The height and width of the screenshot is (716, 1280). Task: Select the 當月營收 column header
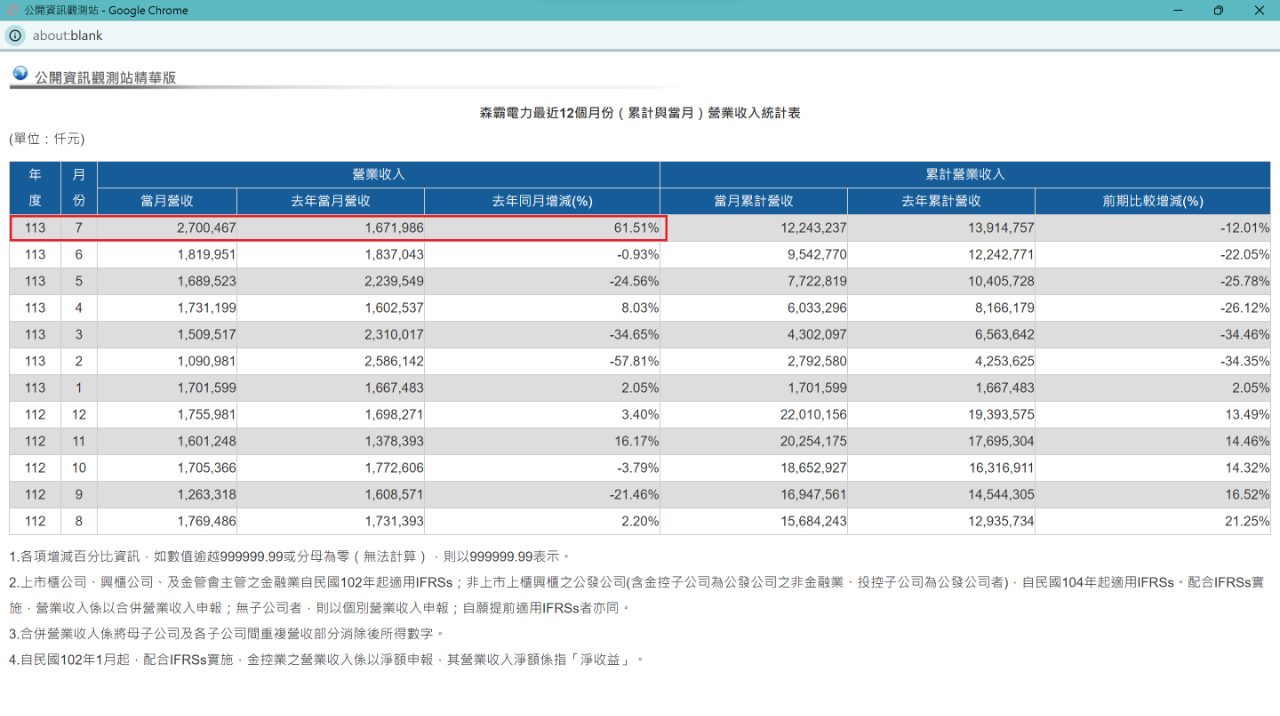[x=167, y=201]
